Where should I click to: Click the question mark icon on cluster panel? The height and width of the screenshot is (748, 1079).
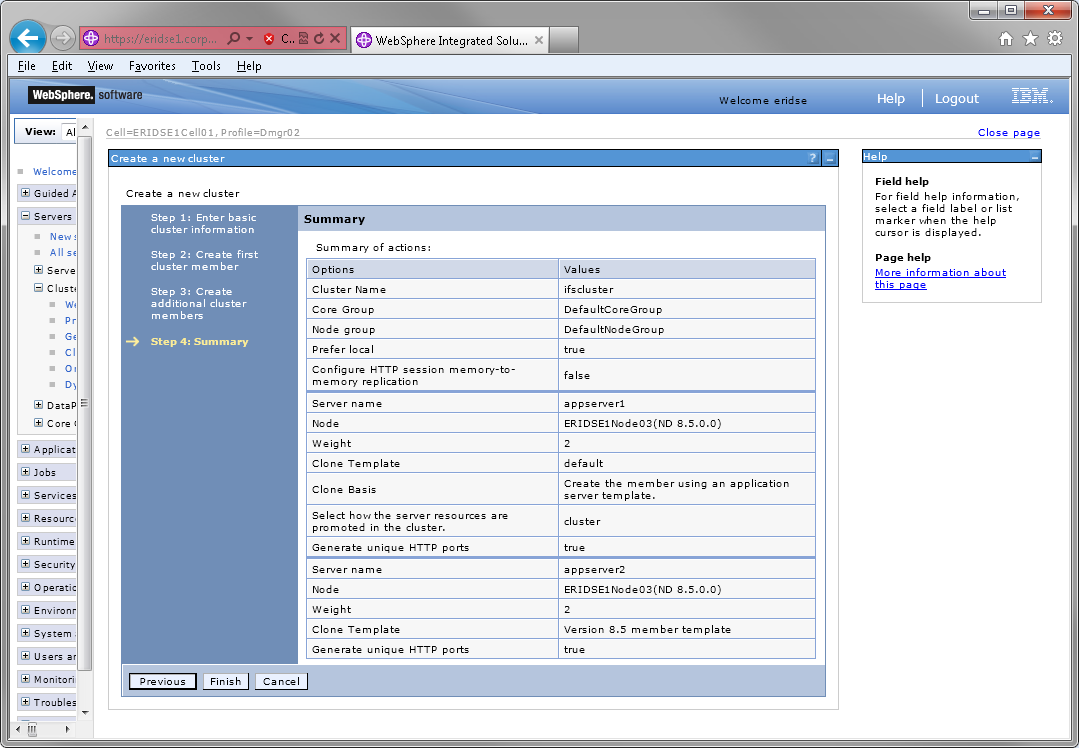813,158
